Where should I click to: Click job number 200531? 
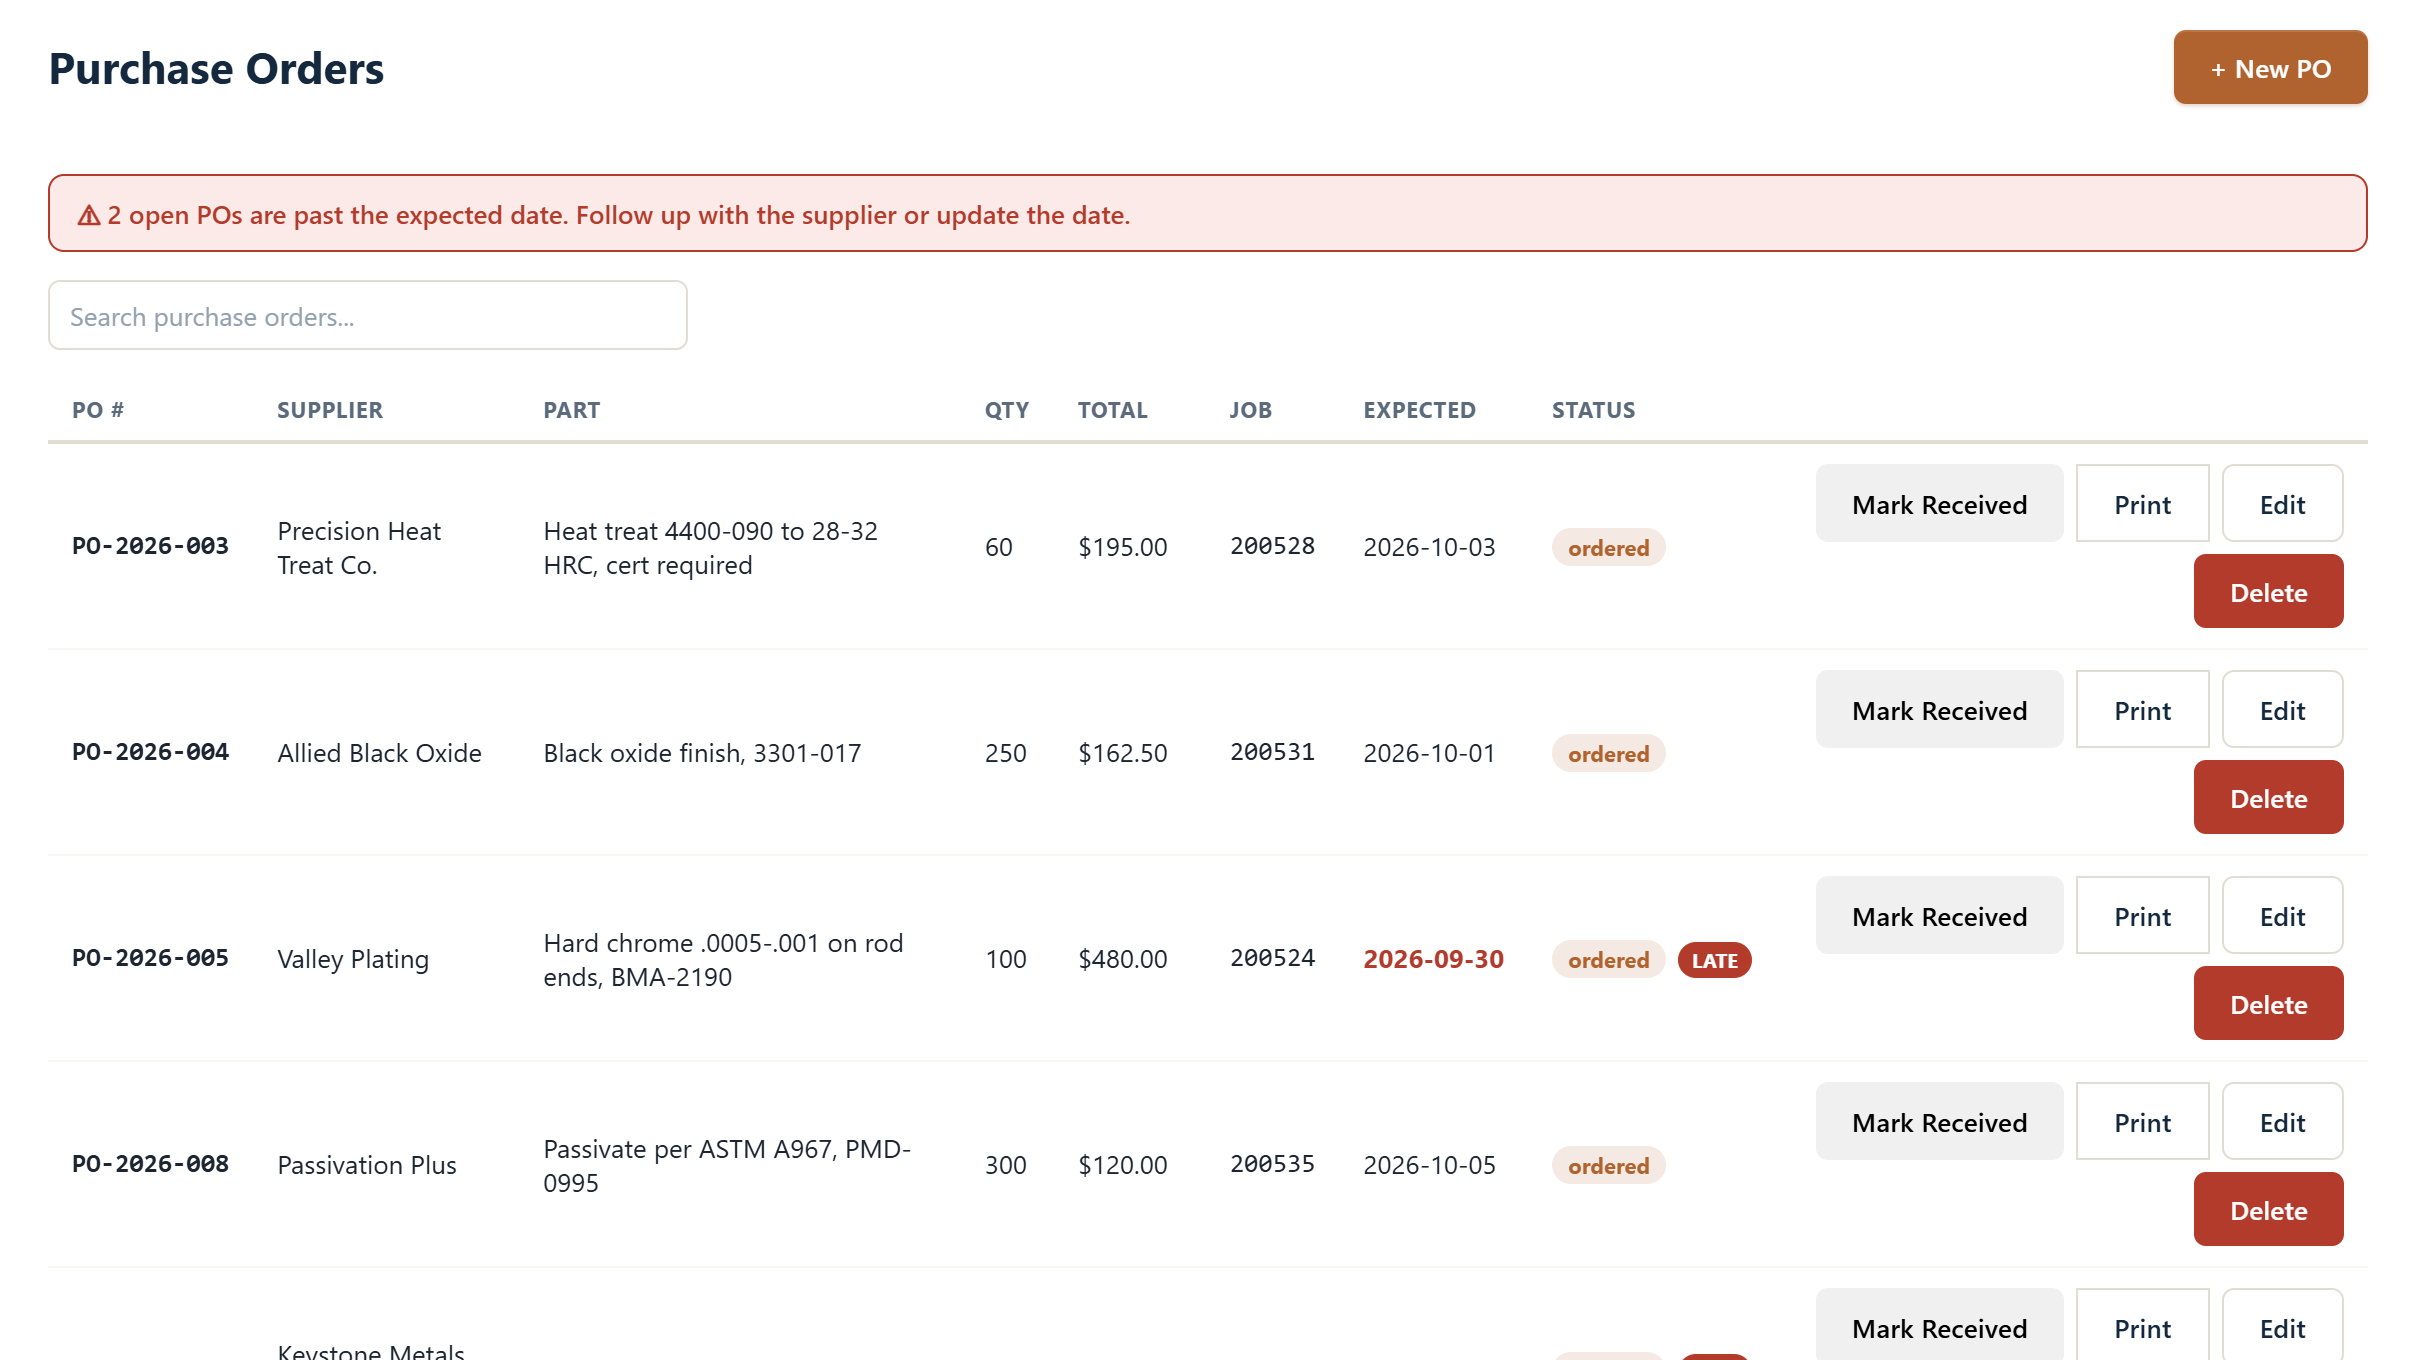tap(1272, 752)
